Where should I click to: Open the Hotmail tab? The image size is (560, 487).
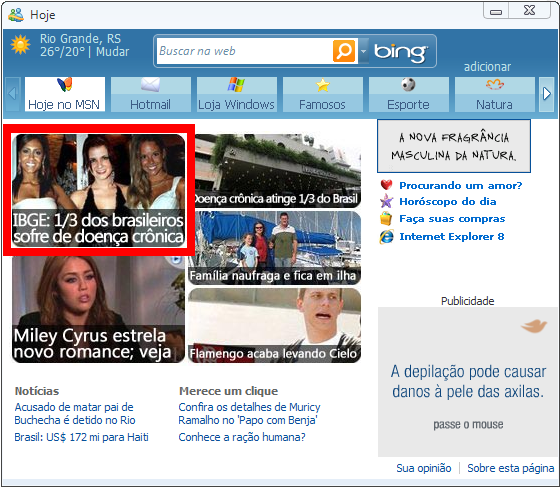151,94
